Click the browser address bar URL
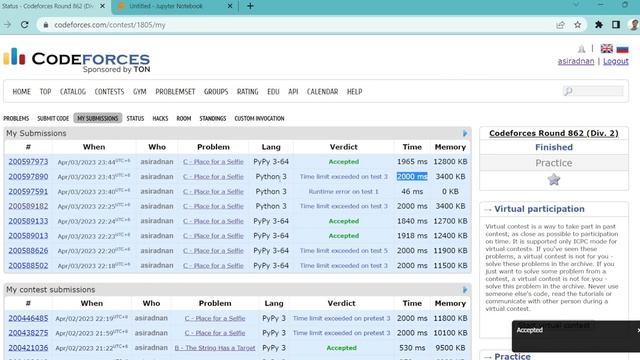Screen dimensions: 640x360 pos(110,25)
